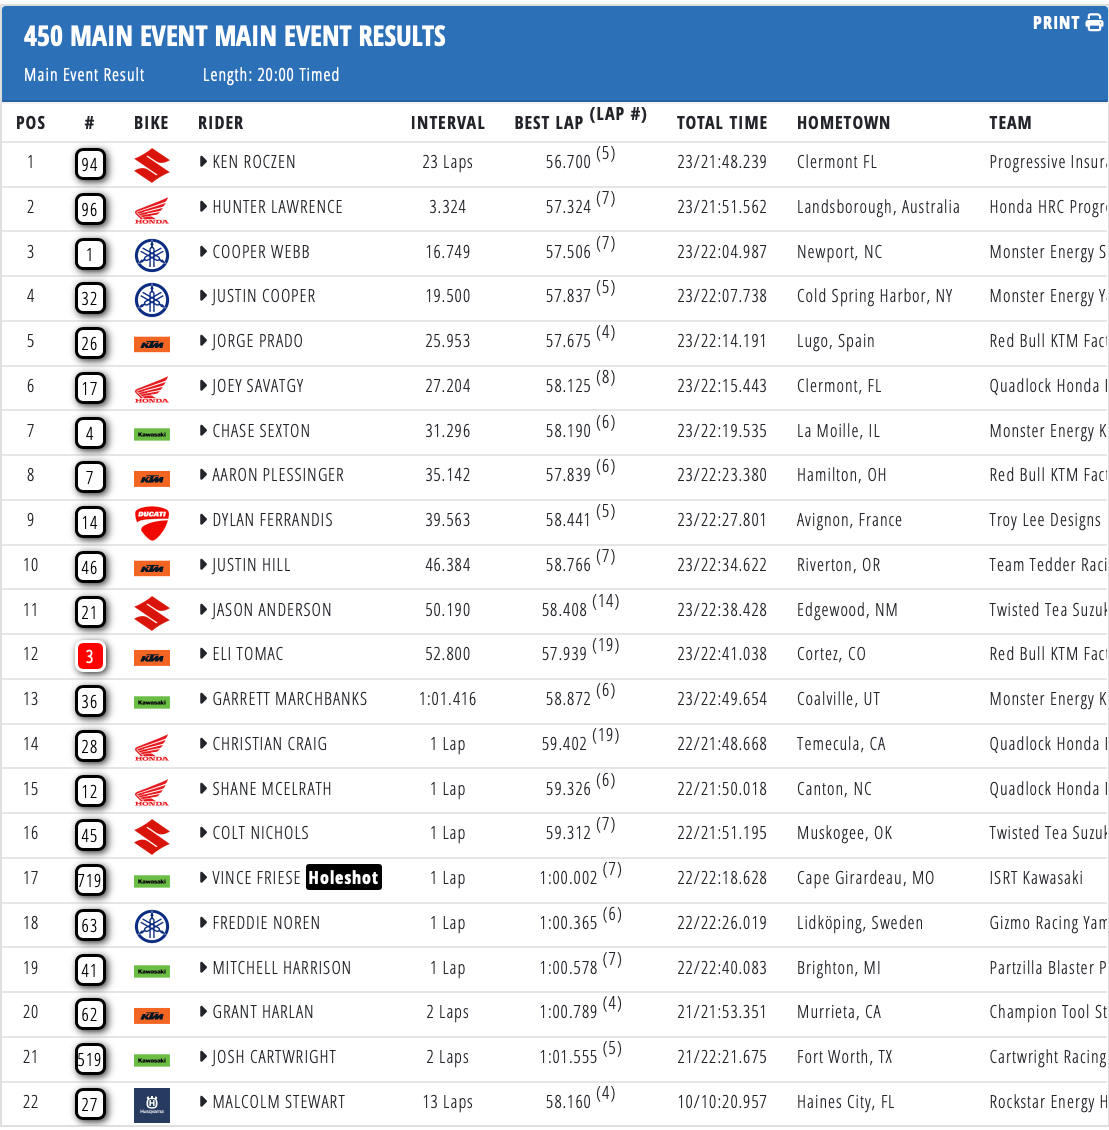Viewport: 1109px width, 1130px height.
Task: Click Eli Tomac's red number 3 plate
Action: pos(90,657)
